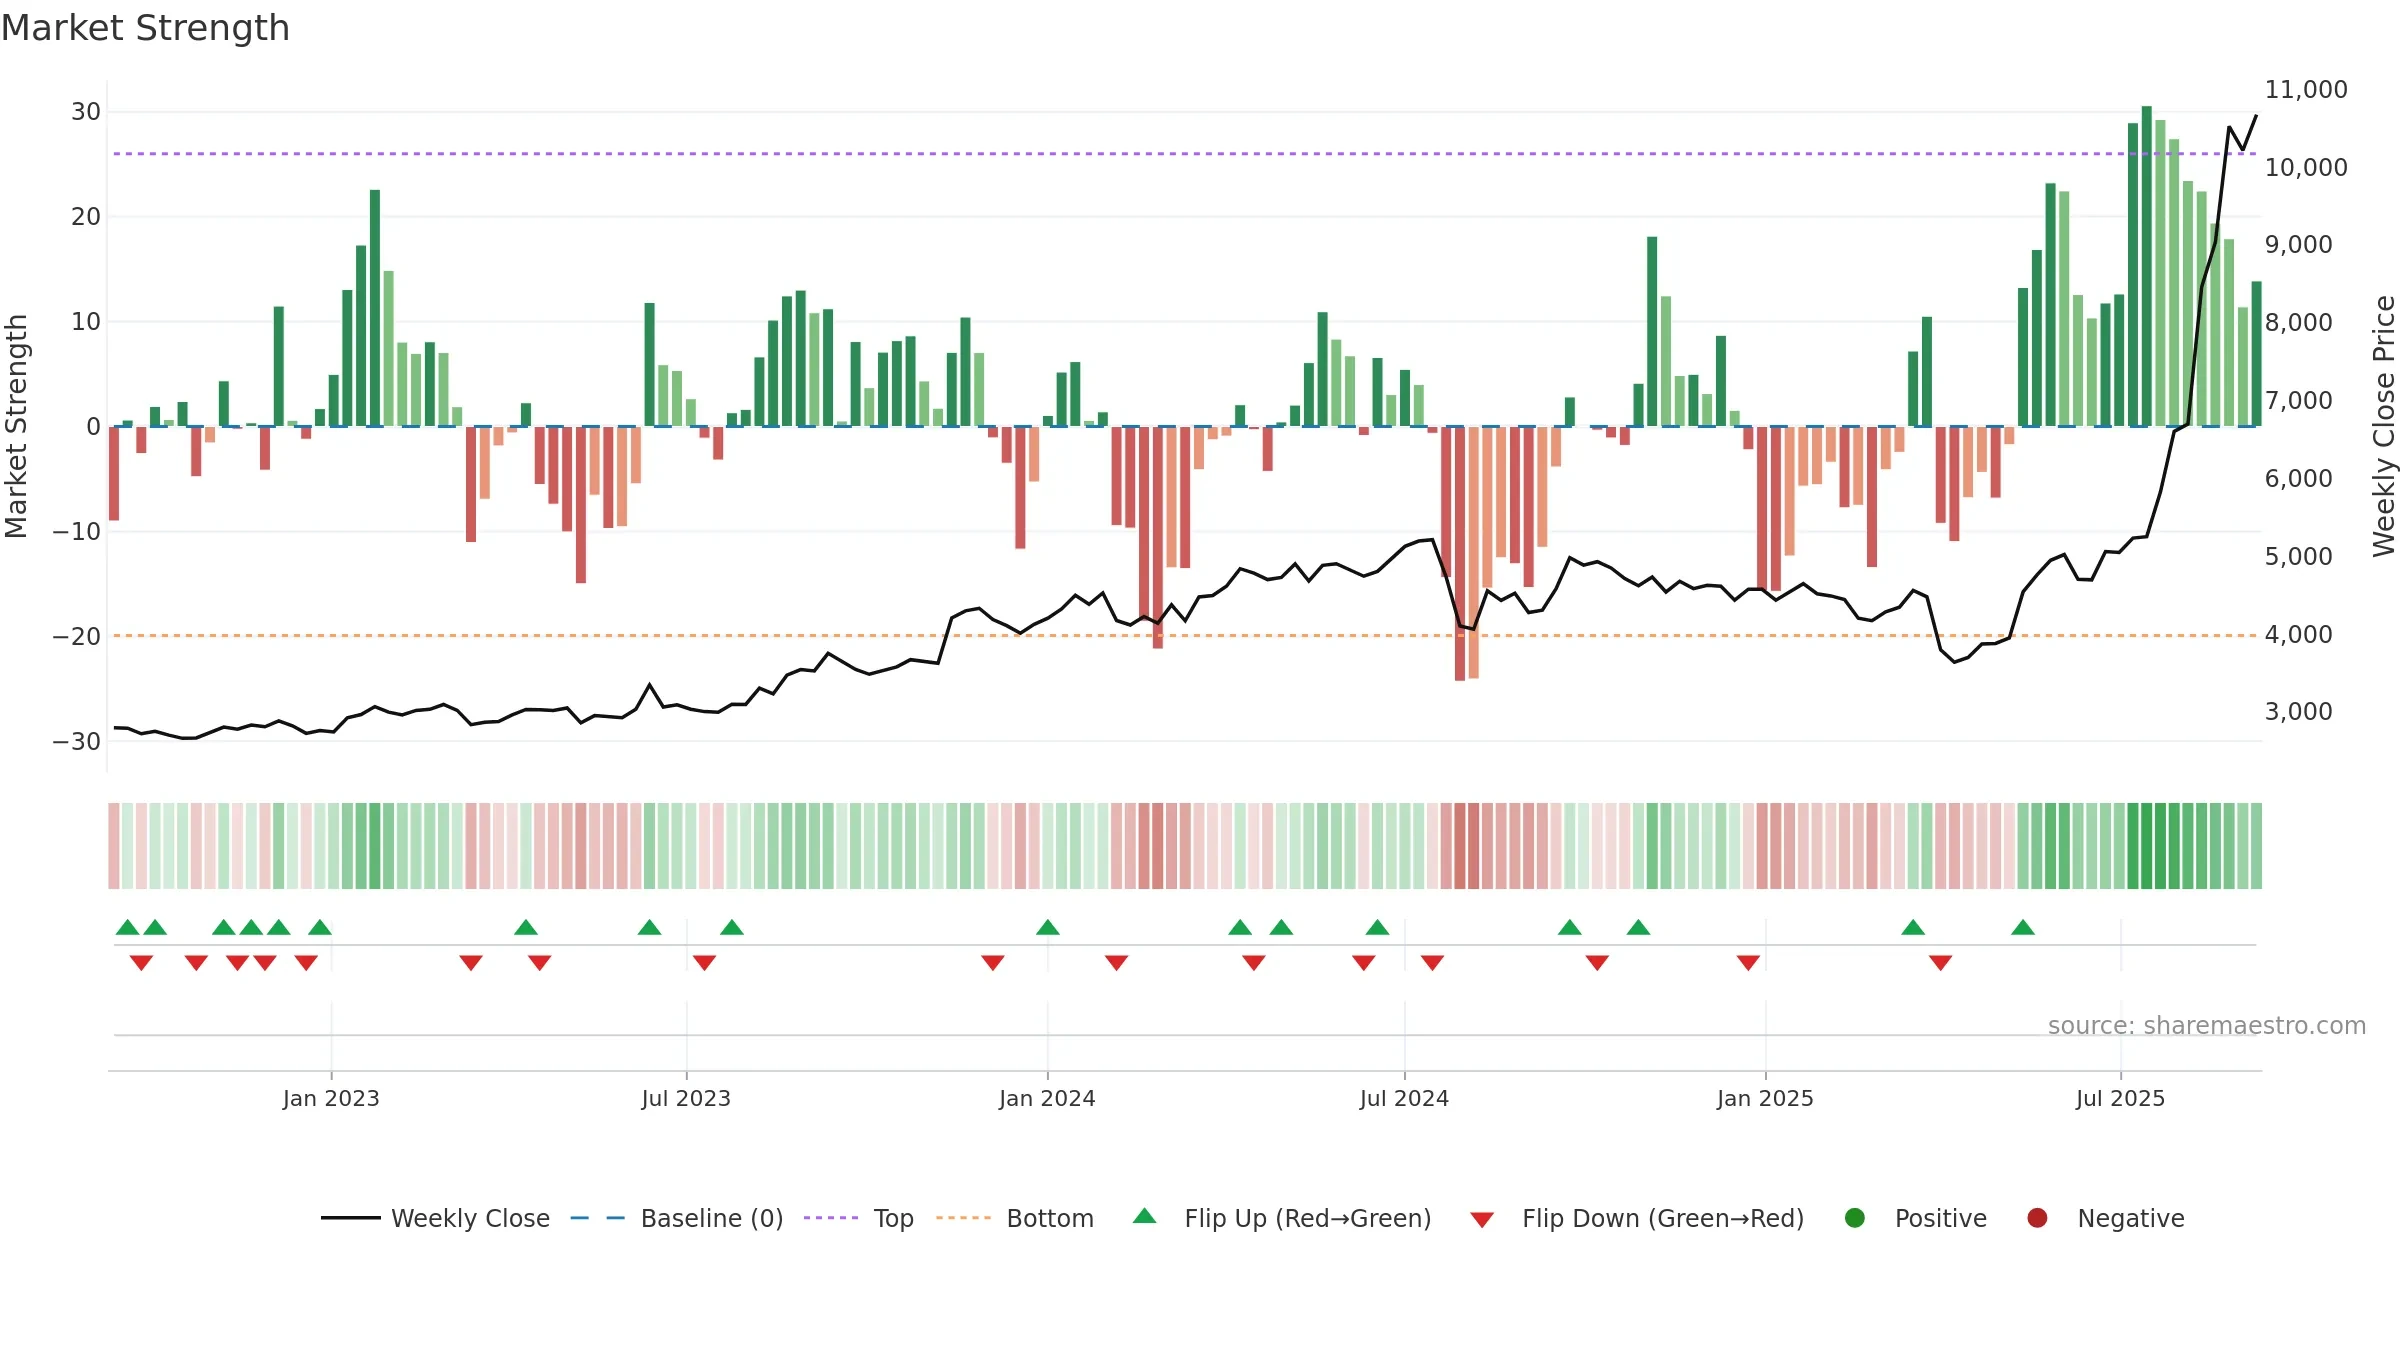Click the Weekly Close legend label
This screenshot has height=1350, width=2400.
470,1219
